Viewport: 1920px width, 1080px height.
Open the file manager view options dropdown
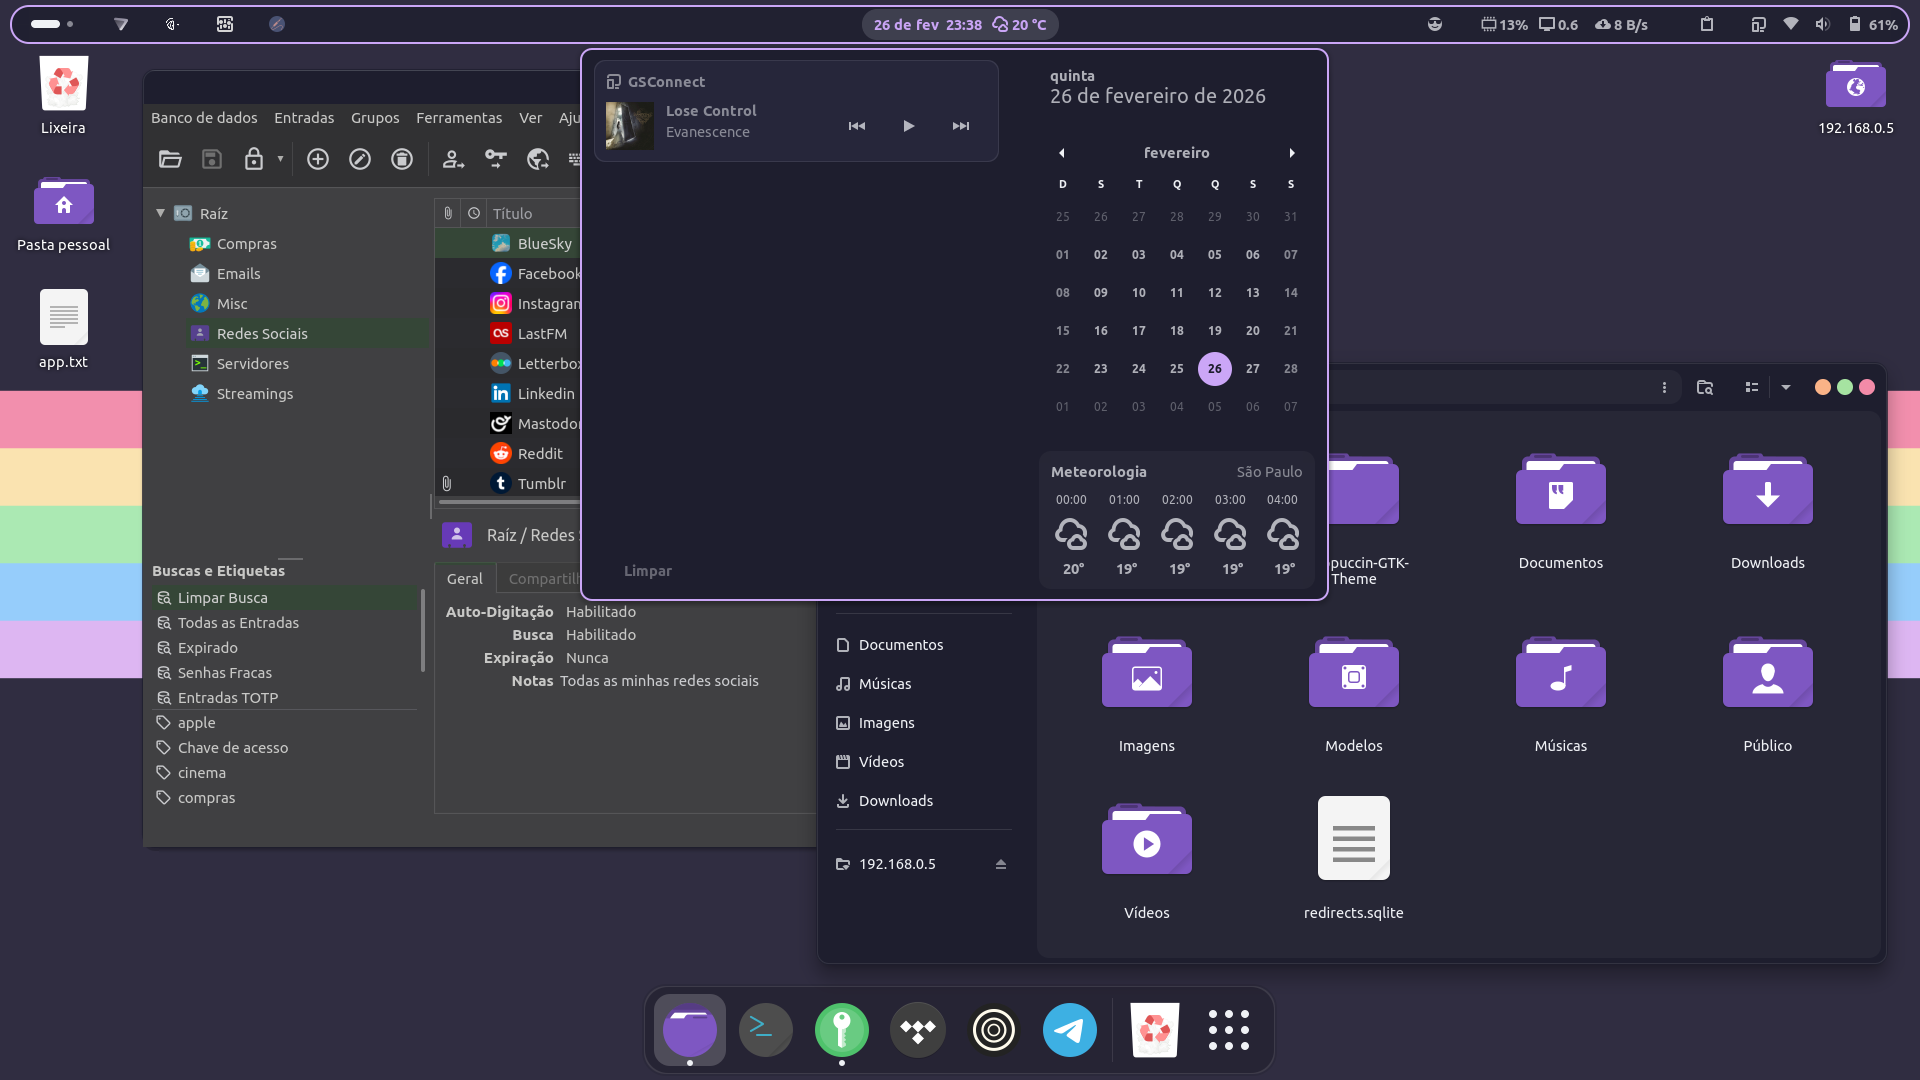pos(1785,387)
